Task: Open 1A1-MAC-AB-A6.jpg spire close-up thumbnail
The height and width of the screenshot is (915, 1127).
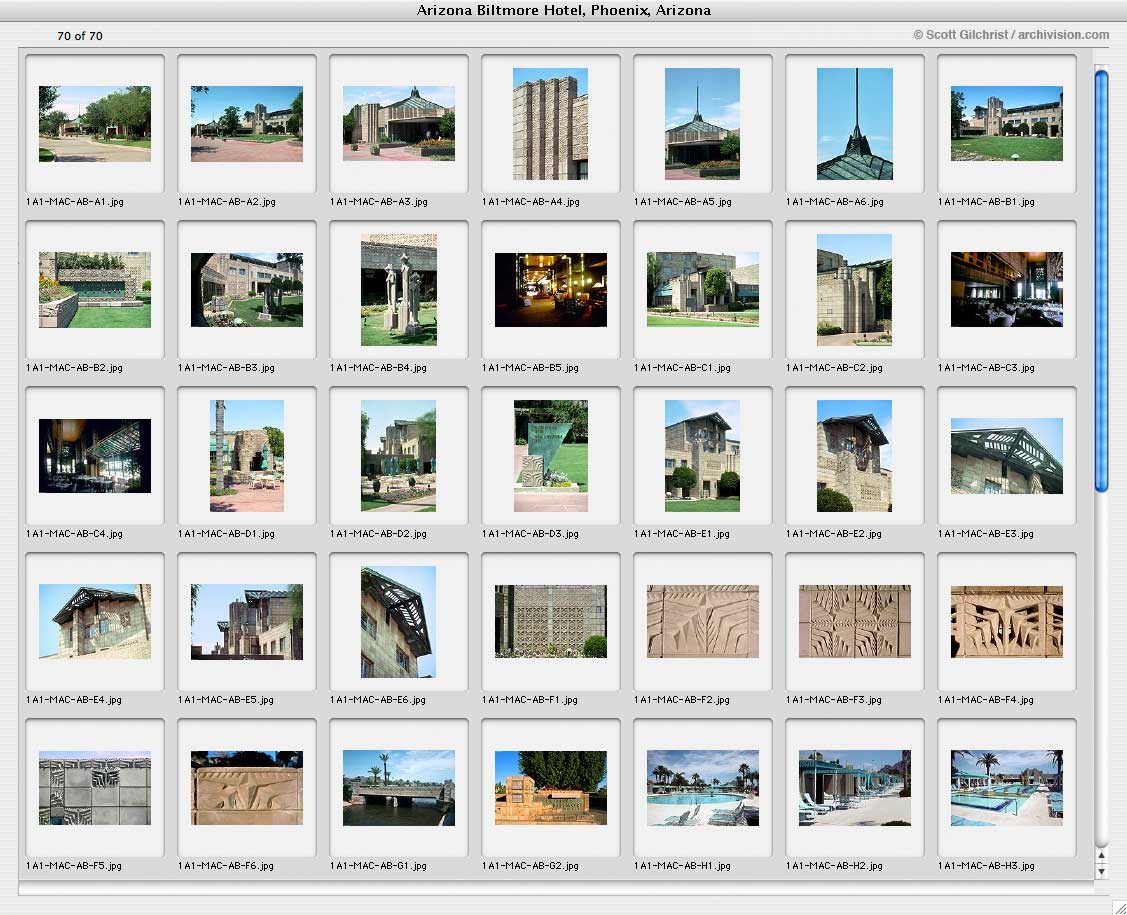Action: click(855, 124)
